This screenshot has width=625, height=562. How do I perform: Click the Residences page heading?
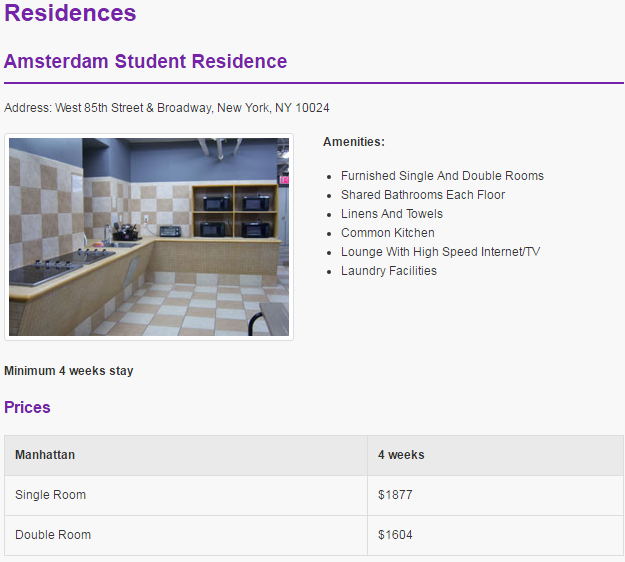tap(70, 14)
